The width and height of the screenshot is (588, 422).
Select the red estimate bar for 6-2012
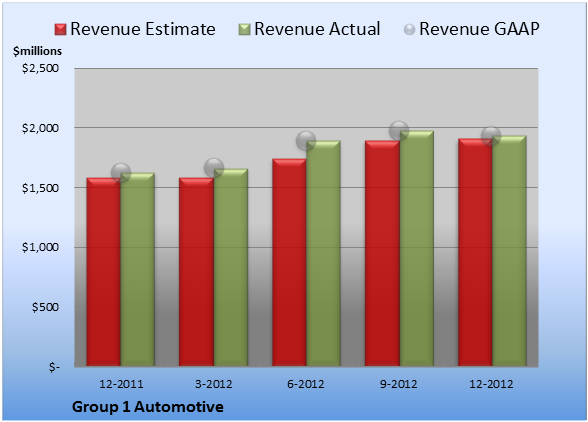pyautogui.click(x=289, y=263)
